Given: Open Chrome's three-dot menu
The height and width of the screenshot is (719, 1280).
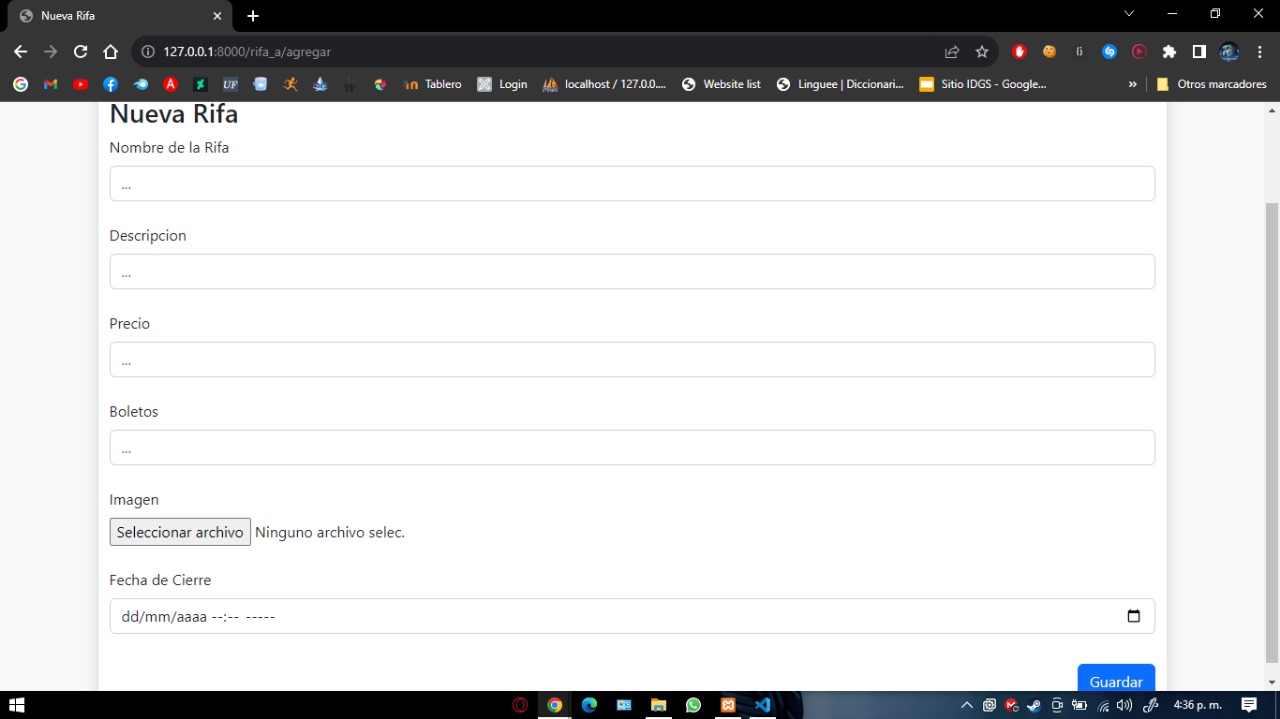Looking at the screenshot, I should pyautogui.click(x=1260, y=52).
